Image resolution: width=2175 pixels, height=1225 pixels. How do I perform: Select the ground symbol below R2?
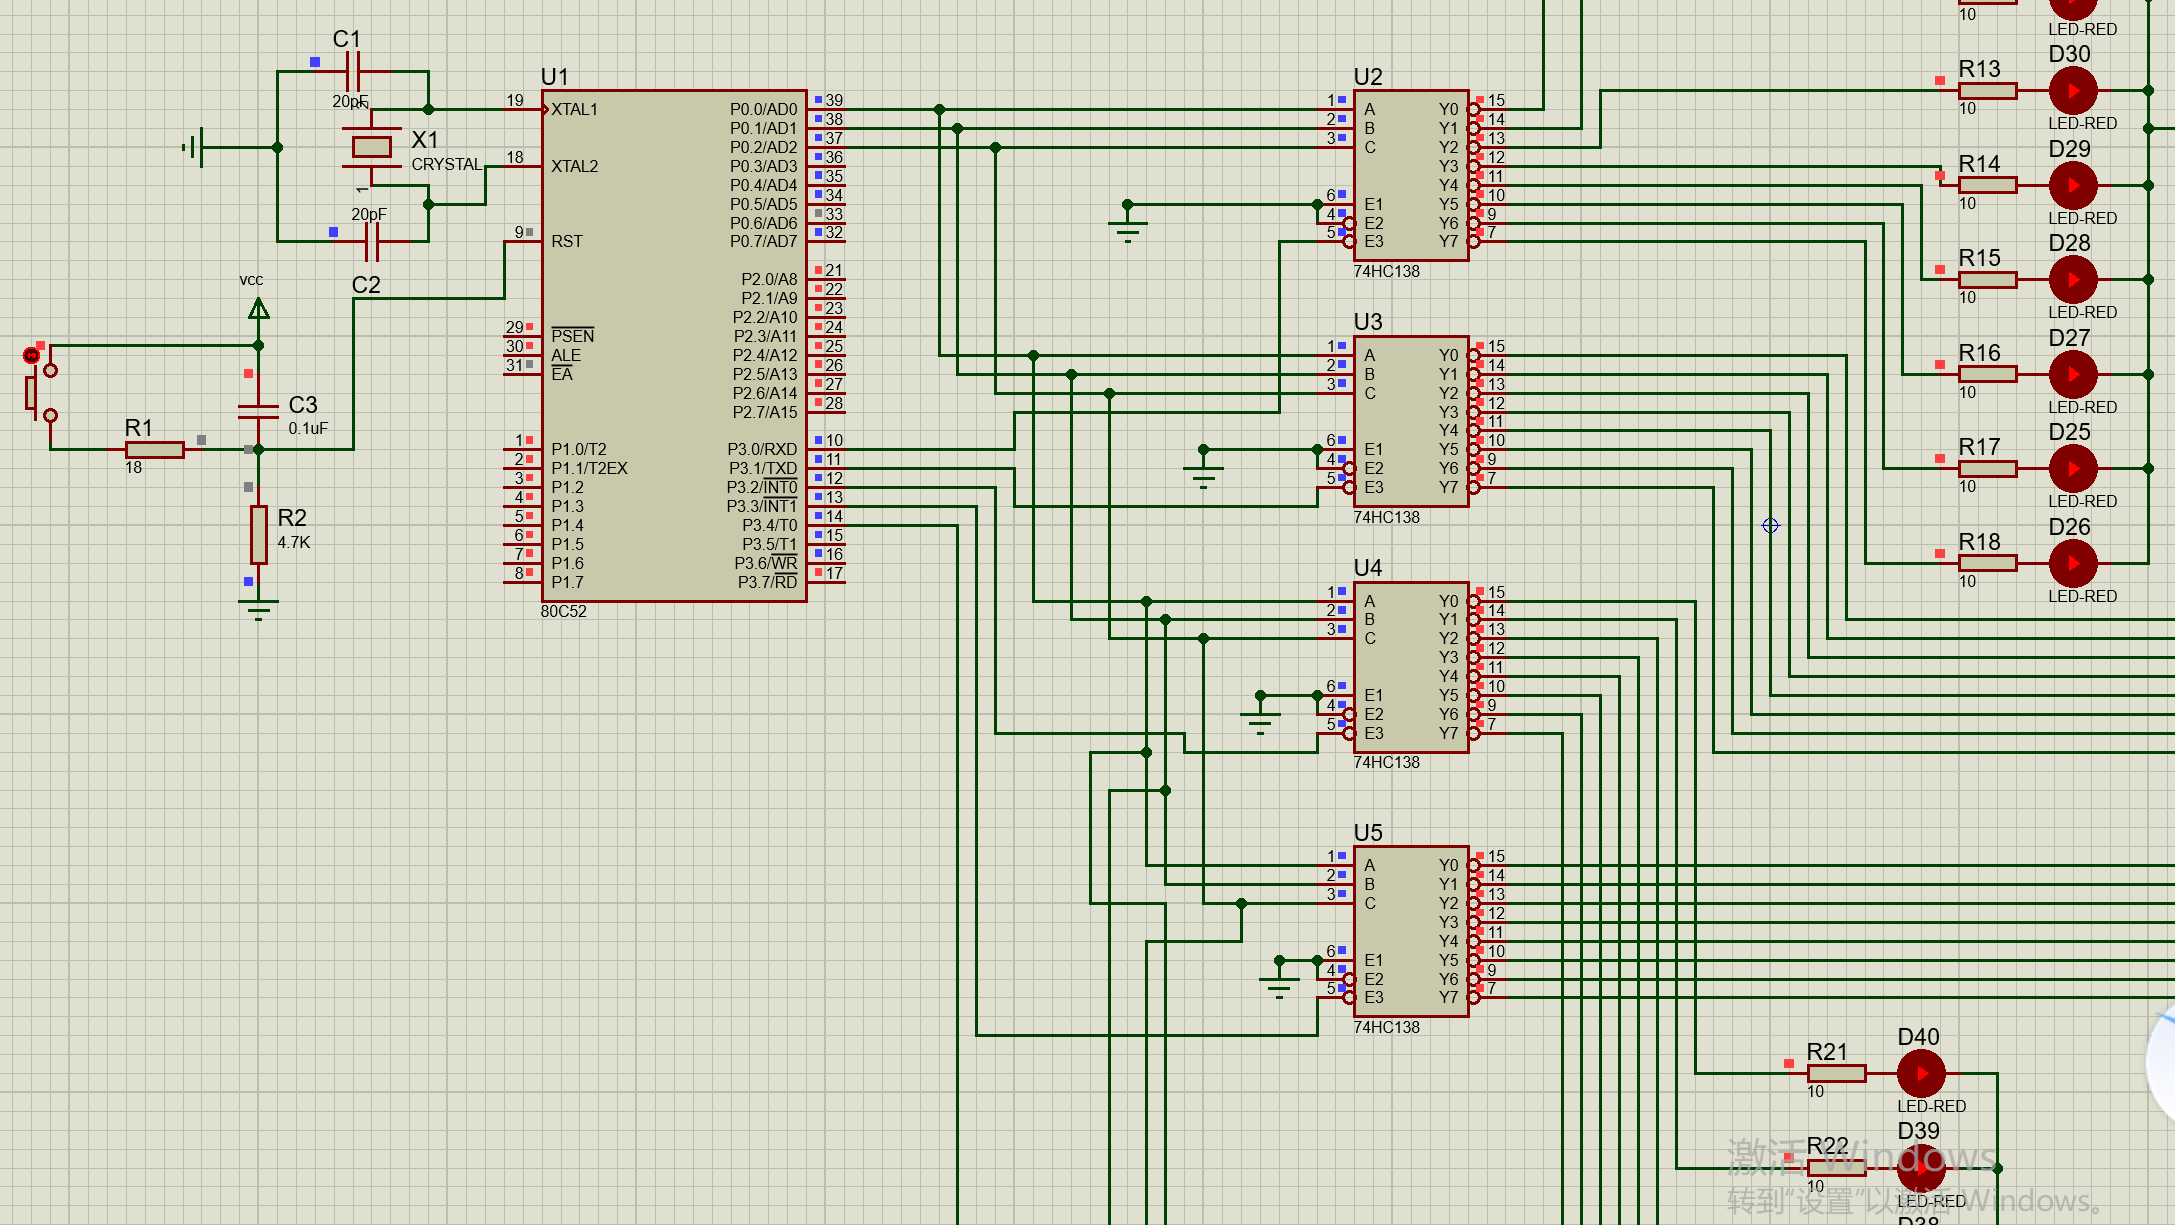pyautogui.click(x=258, y=608)
